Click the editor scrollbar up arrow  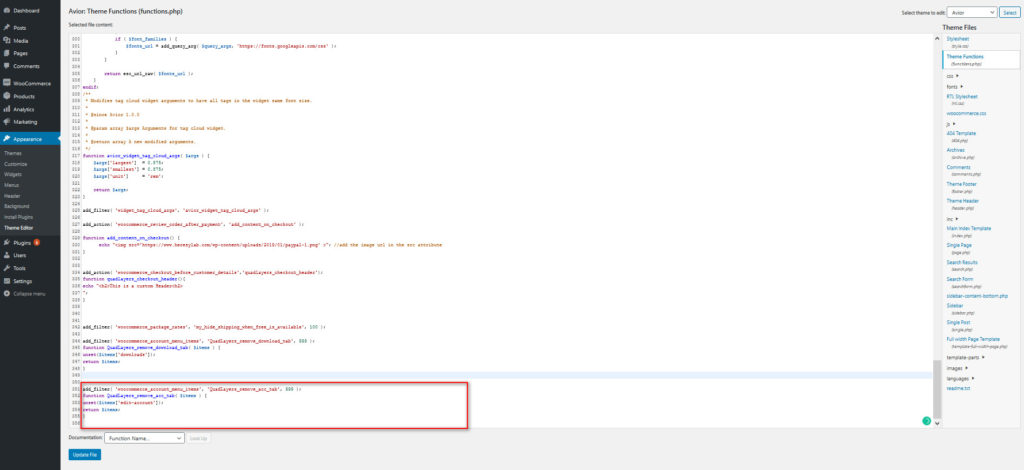936,38
